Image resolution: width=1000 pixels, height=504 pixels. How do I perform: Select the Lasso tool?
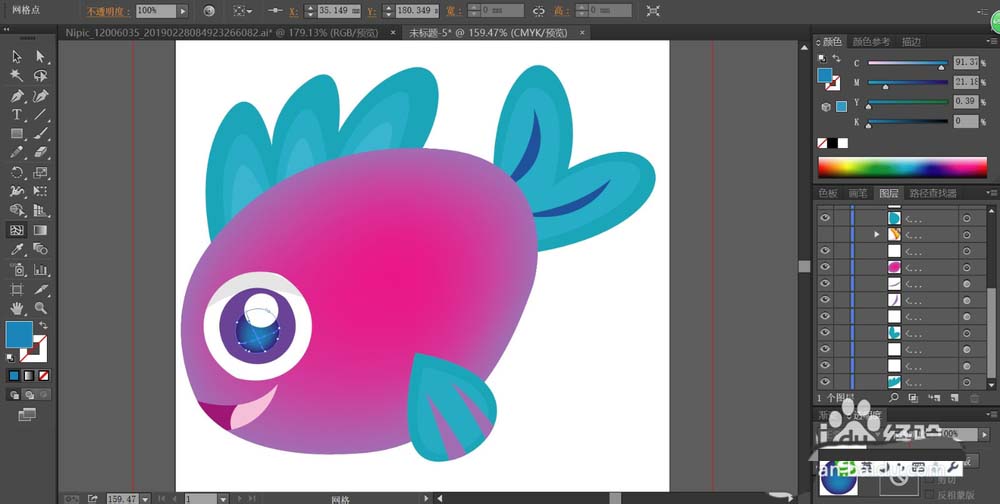pos(41,76)
